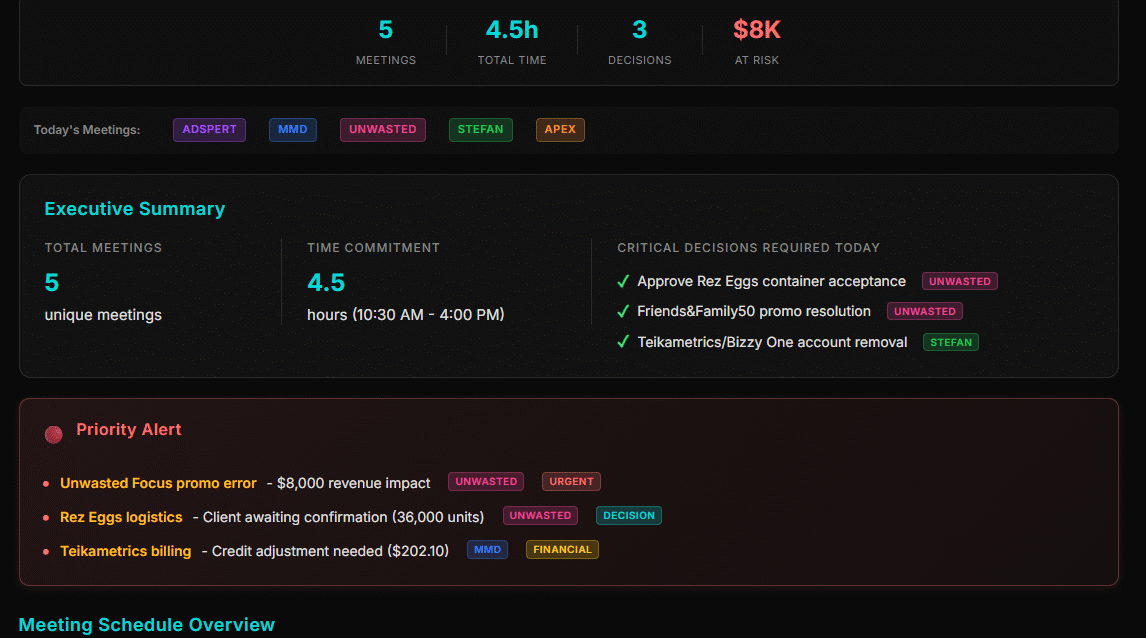Open the Rez Eggs logistics alert link

[121, 517]
